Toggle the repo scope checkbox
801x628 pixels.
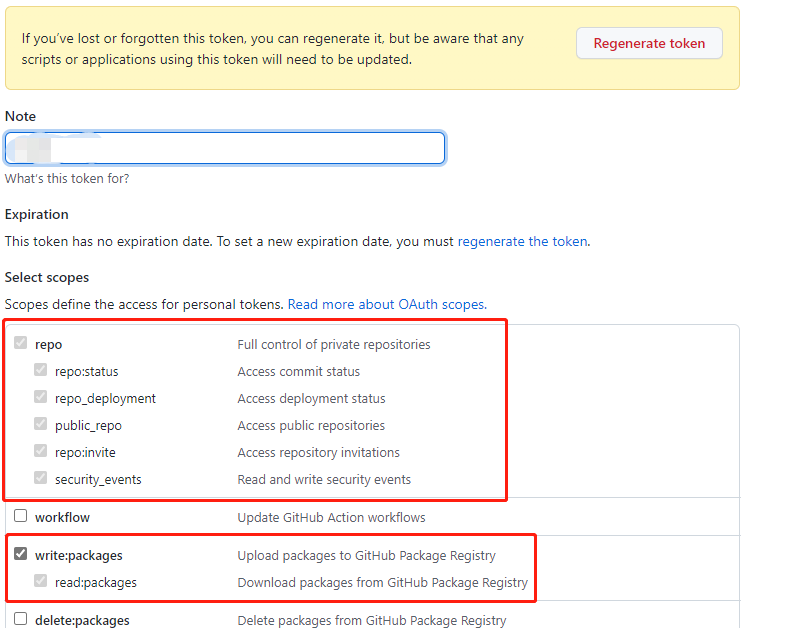(x=21, y=343)
